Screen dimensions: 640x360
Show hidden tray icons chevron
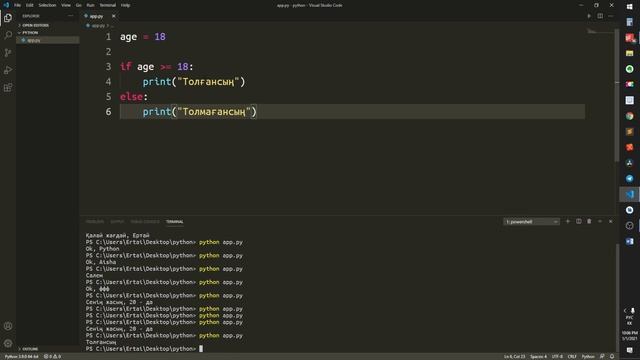[624, 311]
